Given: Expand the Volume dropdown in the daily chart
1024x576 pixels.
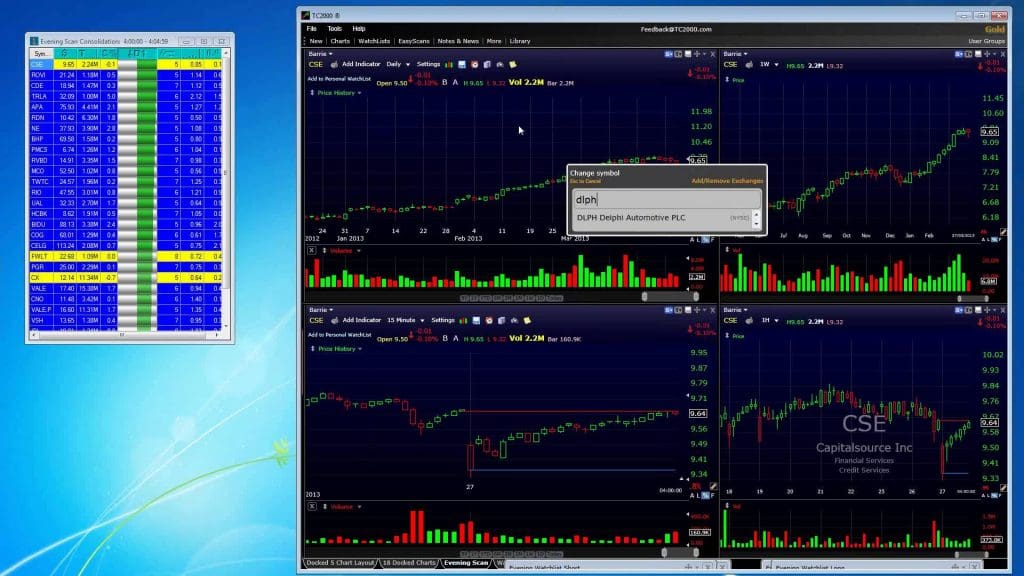Looking at the screenshot, I should pos(345,251).
